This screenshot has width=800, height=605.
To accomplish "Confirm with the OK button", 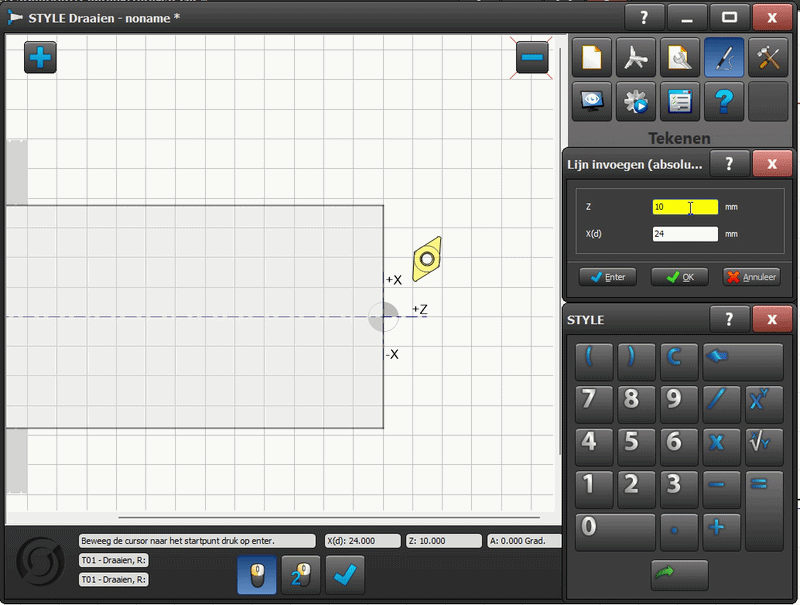I will tap(680, 277).
